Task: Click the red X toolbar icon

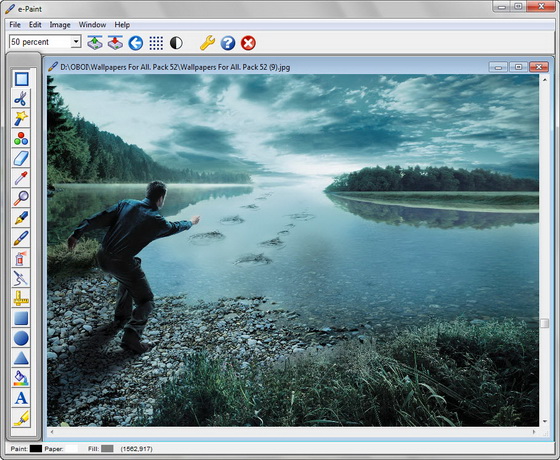Action: [x=248, y=43]
